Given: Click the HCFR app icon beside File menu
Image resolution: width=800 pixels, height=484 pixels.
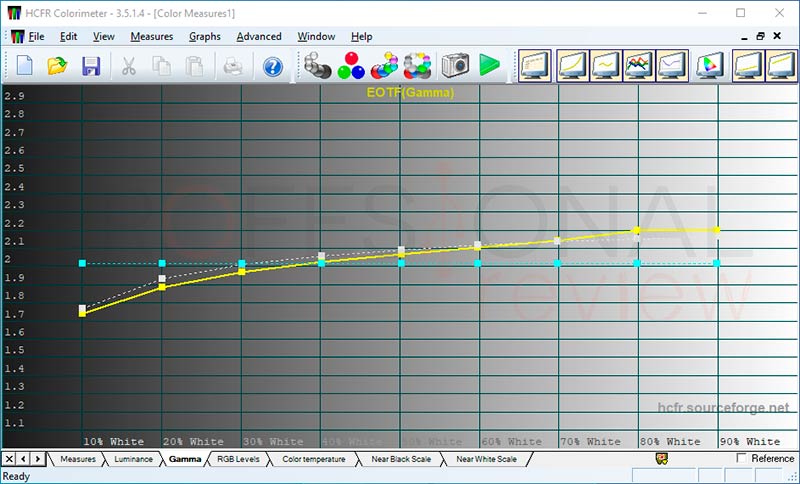Looking at the screenshot, I should click(x=18, y=37).
